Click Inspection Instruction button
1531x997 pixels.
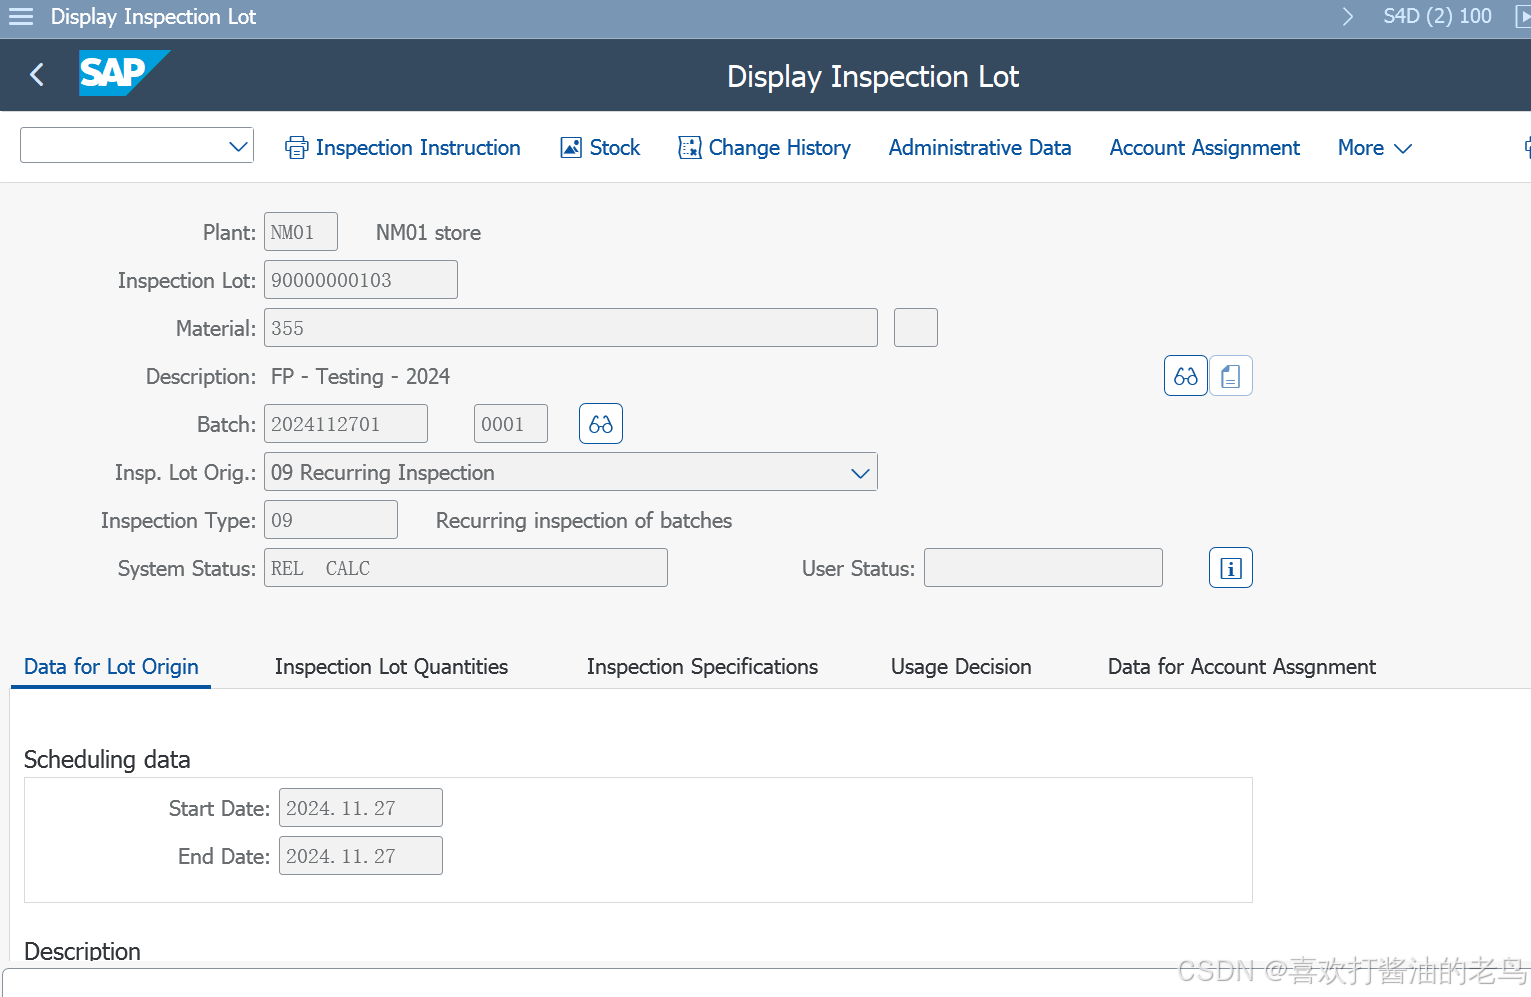(403, 148)
